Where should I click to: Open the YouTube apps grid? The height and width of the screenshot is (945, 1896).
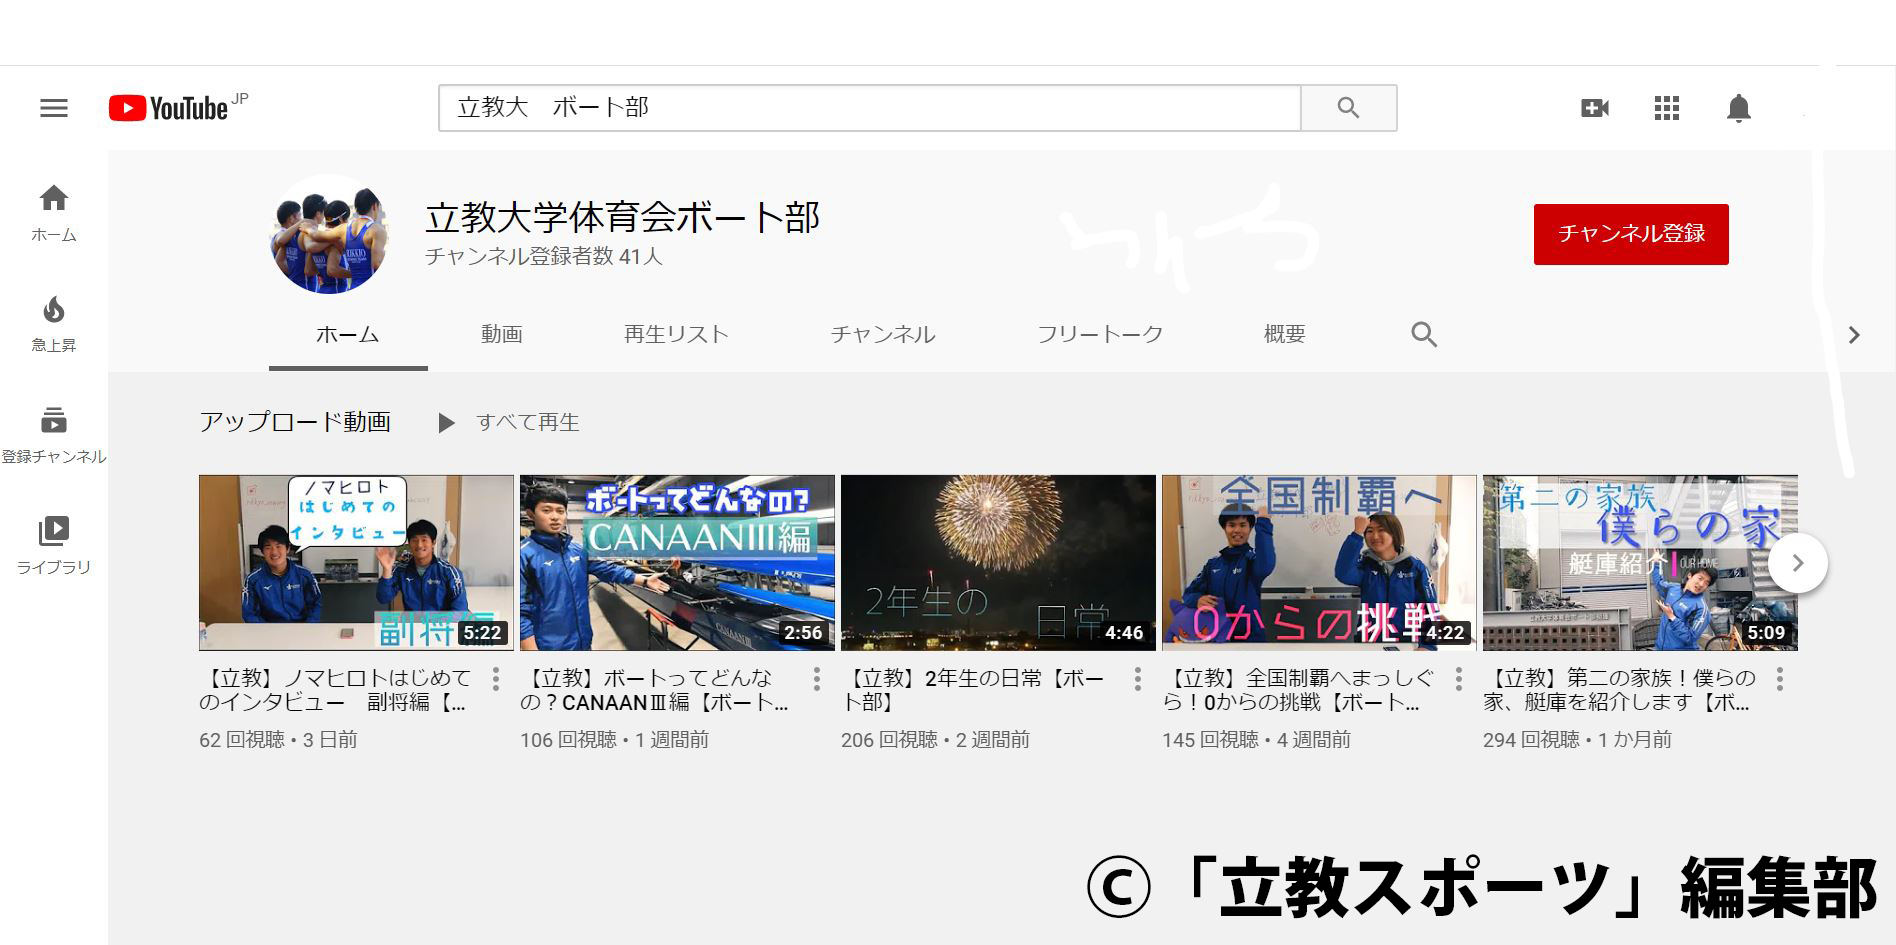click(x=1667, y=108)
